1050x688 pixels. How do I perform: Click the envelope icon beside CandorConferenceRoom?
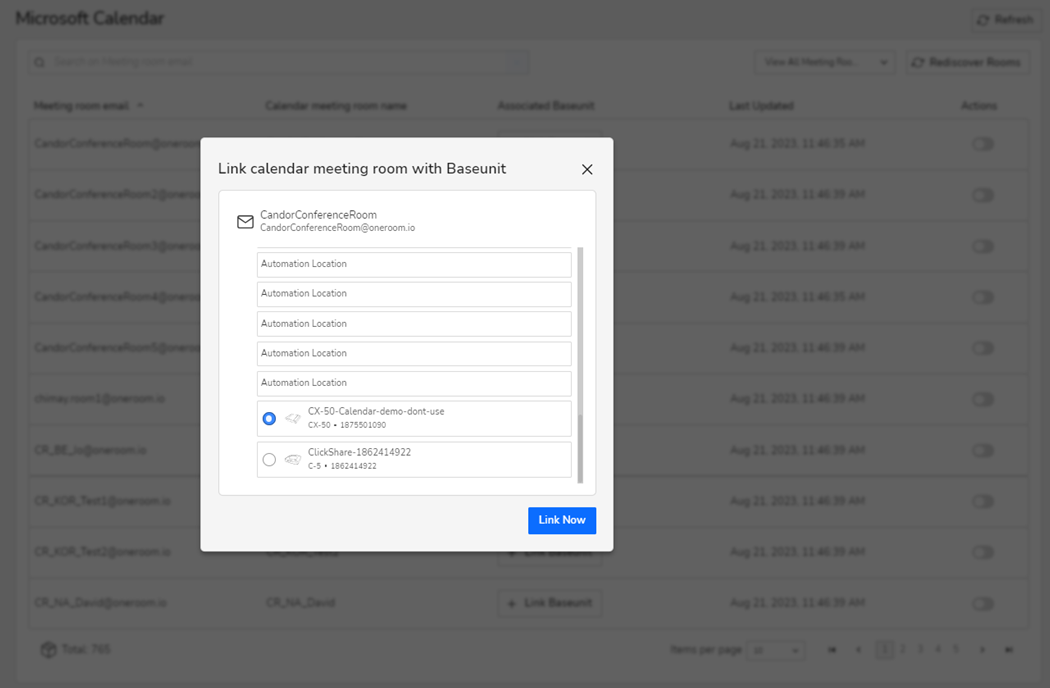[245, 222]
